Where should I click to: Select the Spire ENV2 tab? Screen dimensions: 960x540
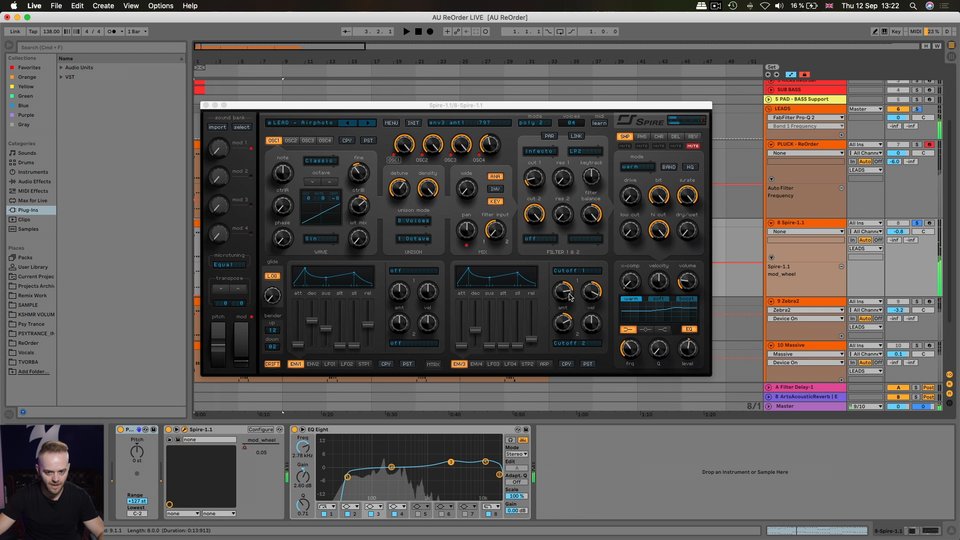(313, 364)
